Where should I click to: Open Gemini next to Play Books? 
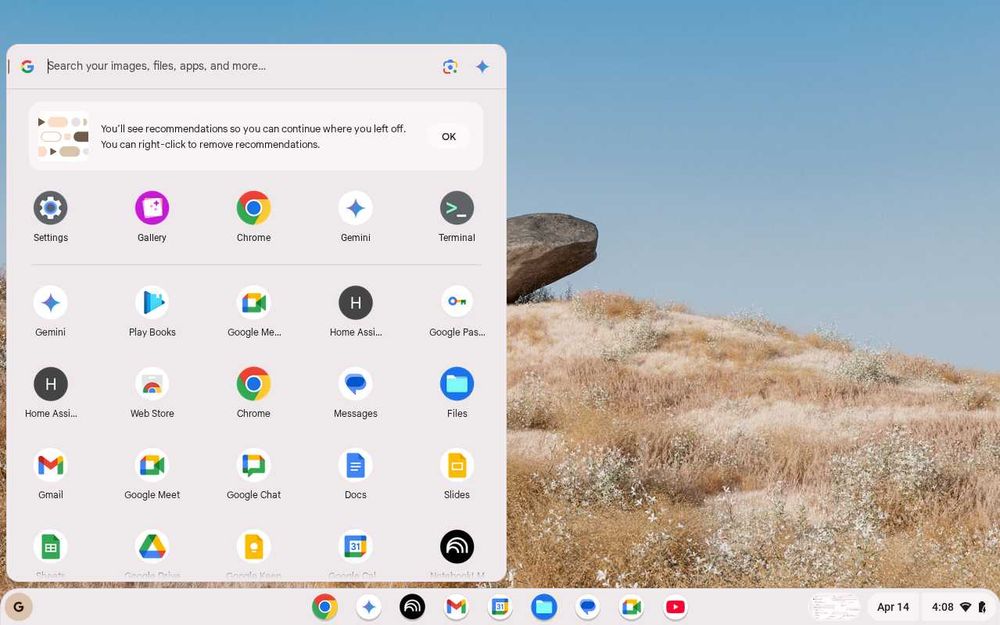[x=50, y=302]
